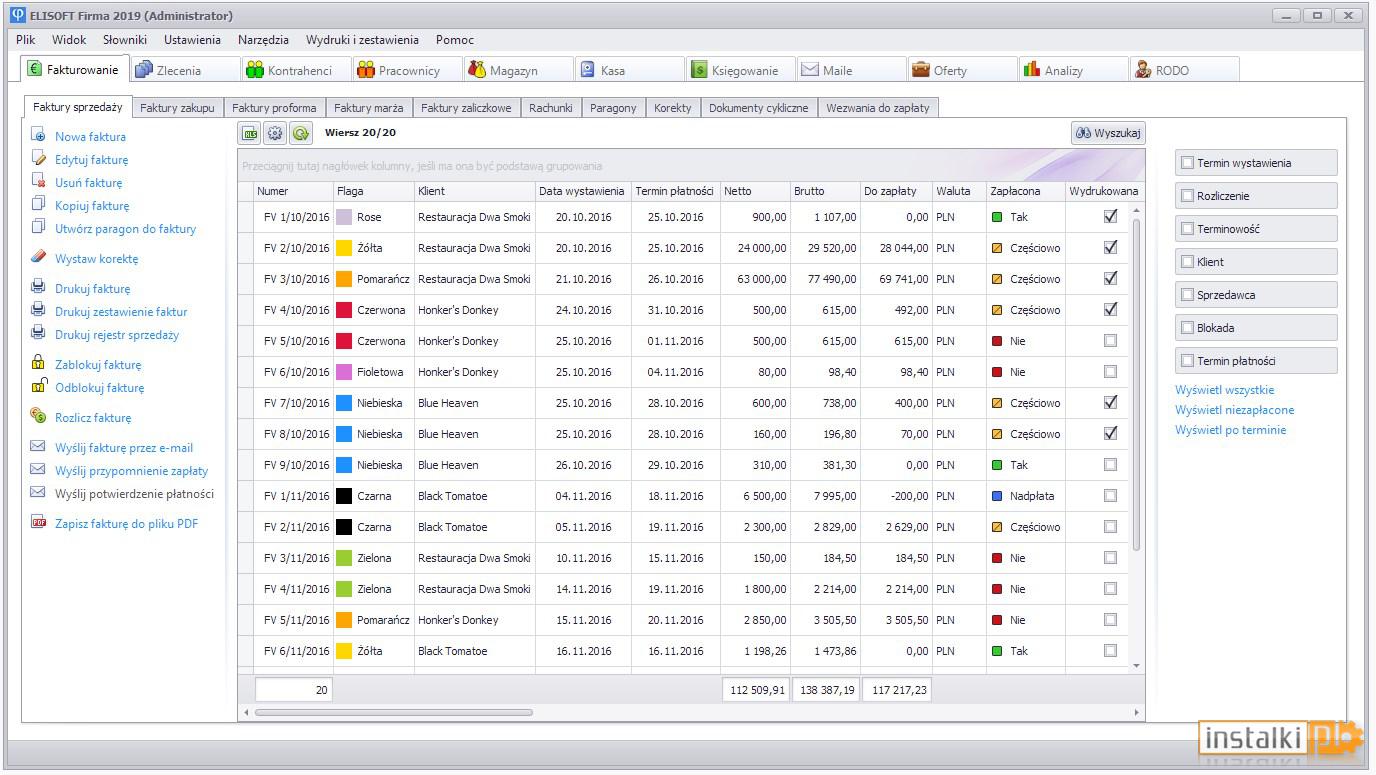Enable the Sprzedawca filter checkbox
The image size is (1376, 775).
coord(1187,295)
